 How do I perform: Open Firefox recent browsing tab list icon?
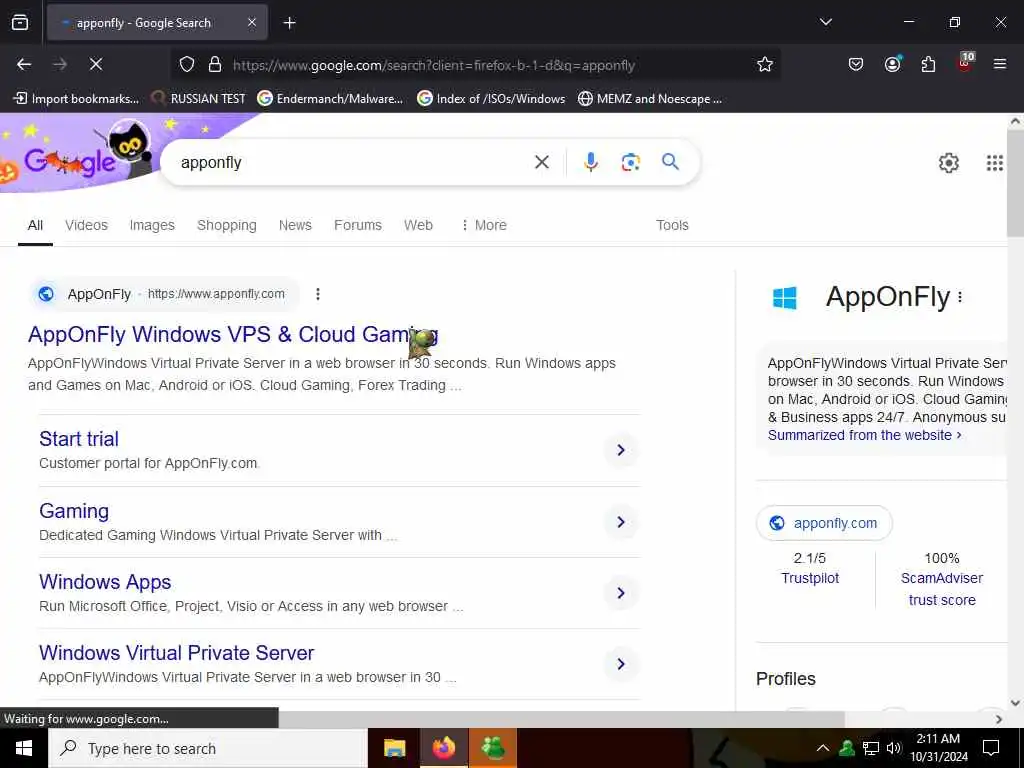(x=20, y=22)
